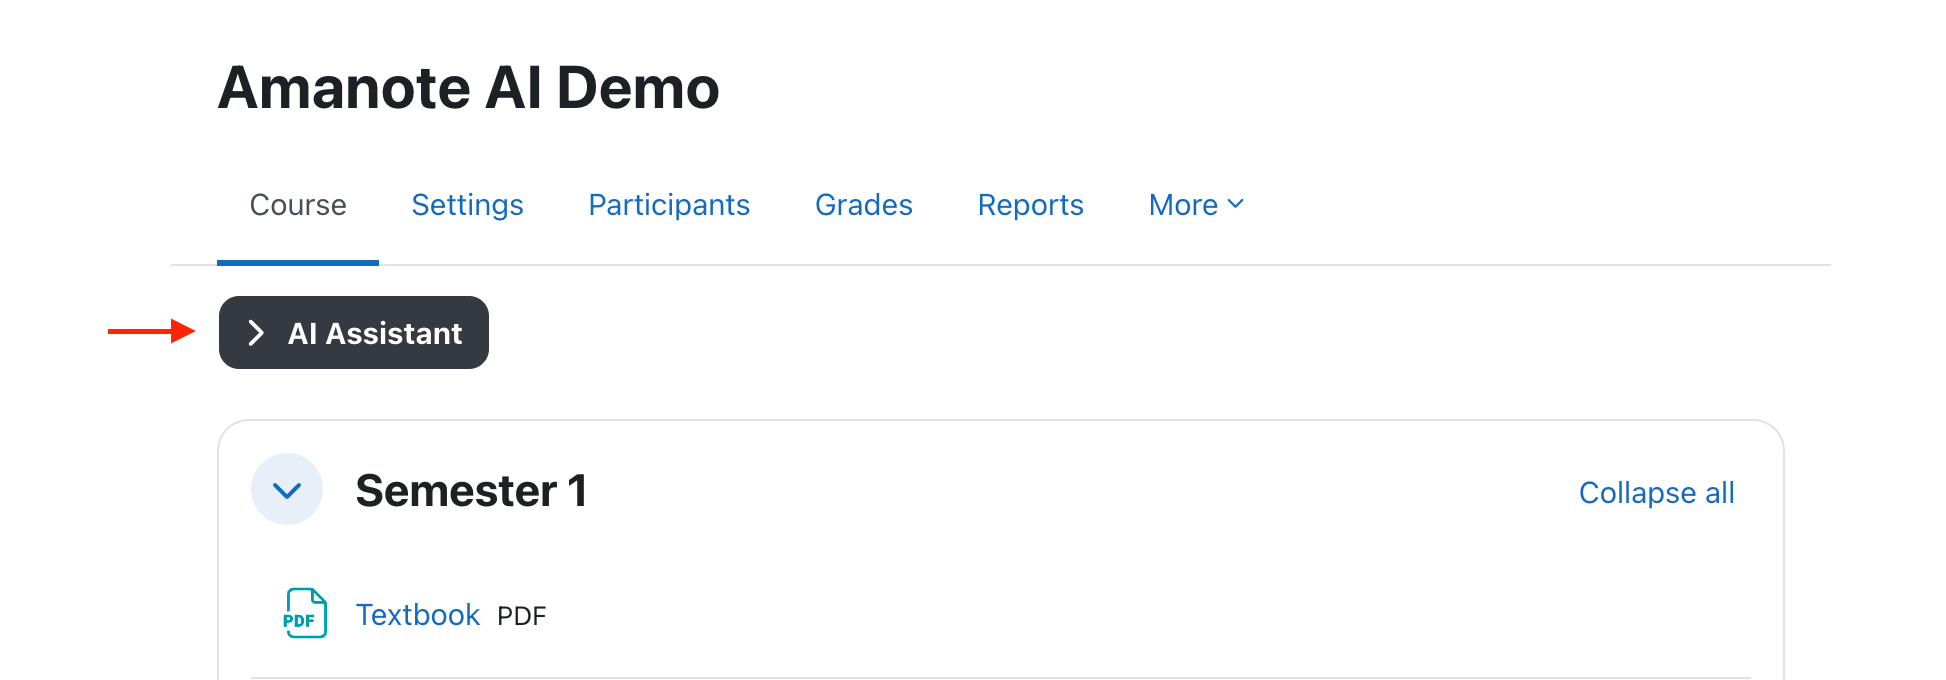1946x680 pixels.
Task: Select the Reports tab
Action: point(1030,205)
